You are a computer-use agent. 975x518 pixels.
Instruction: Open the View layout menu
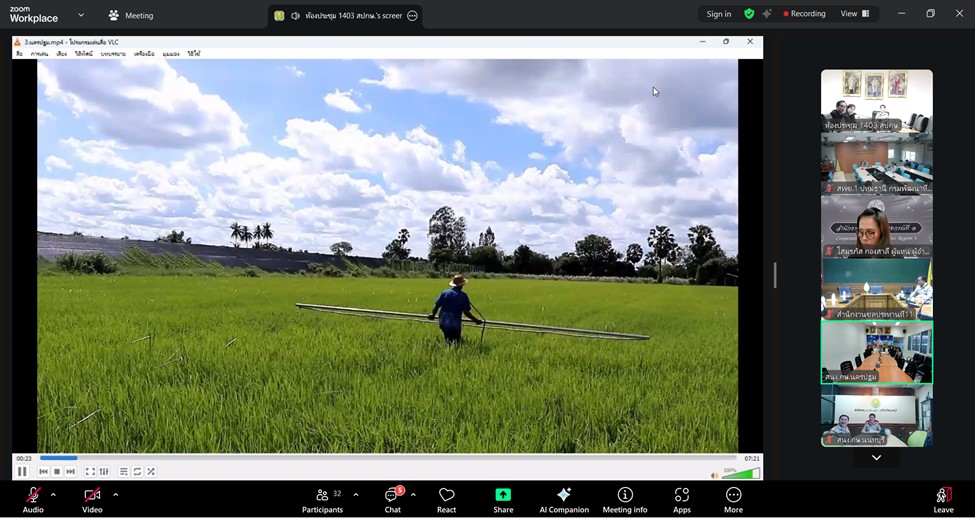pos(854,14)
